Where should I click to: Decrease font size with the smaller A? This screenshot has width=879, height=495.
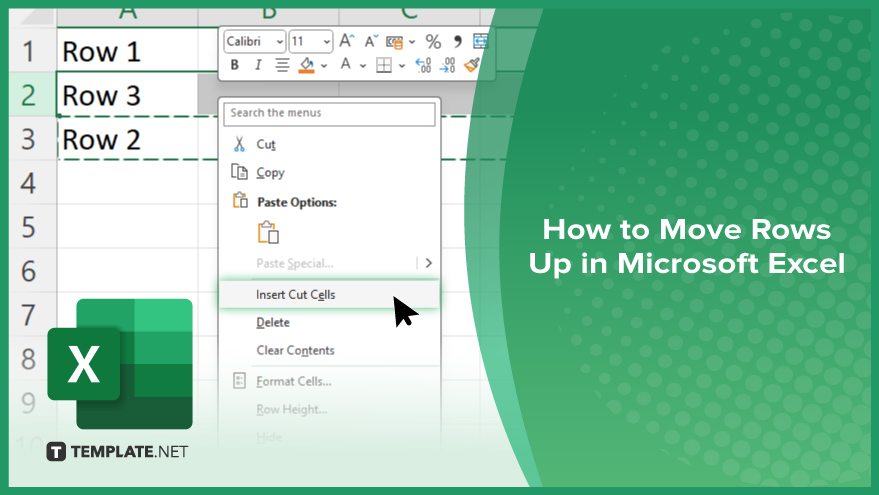[x=371, y=41]
